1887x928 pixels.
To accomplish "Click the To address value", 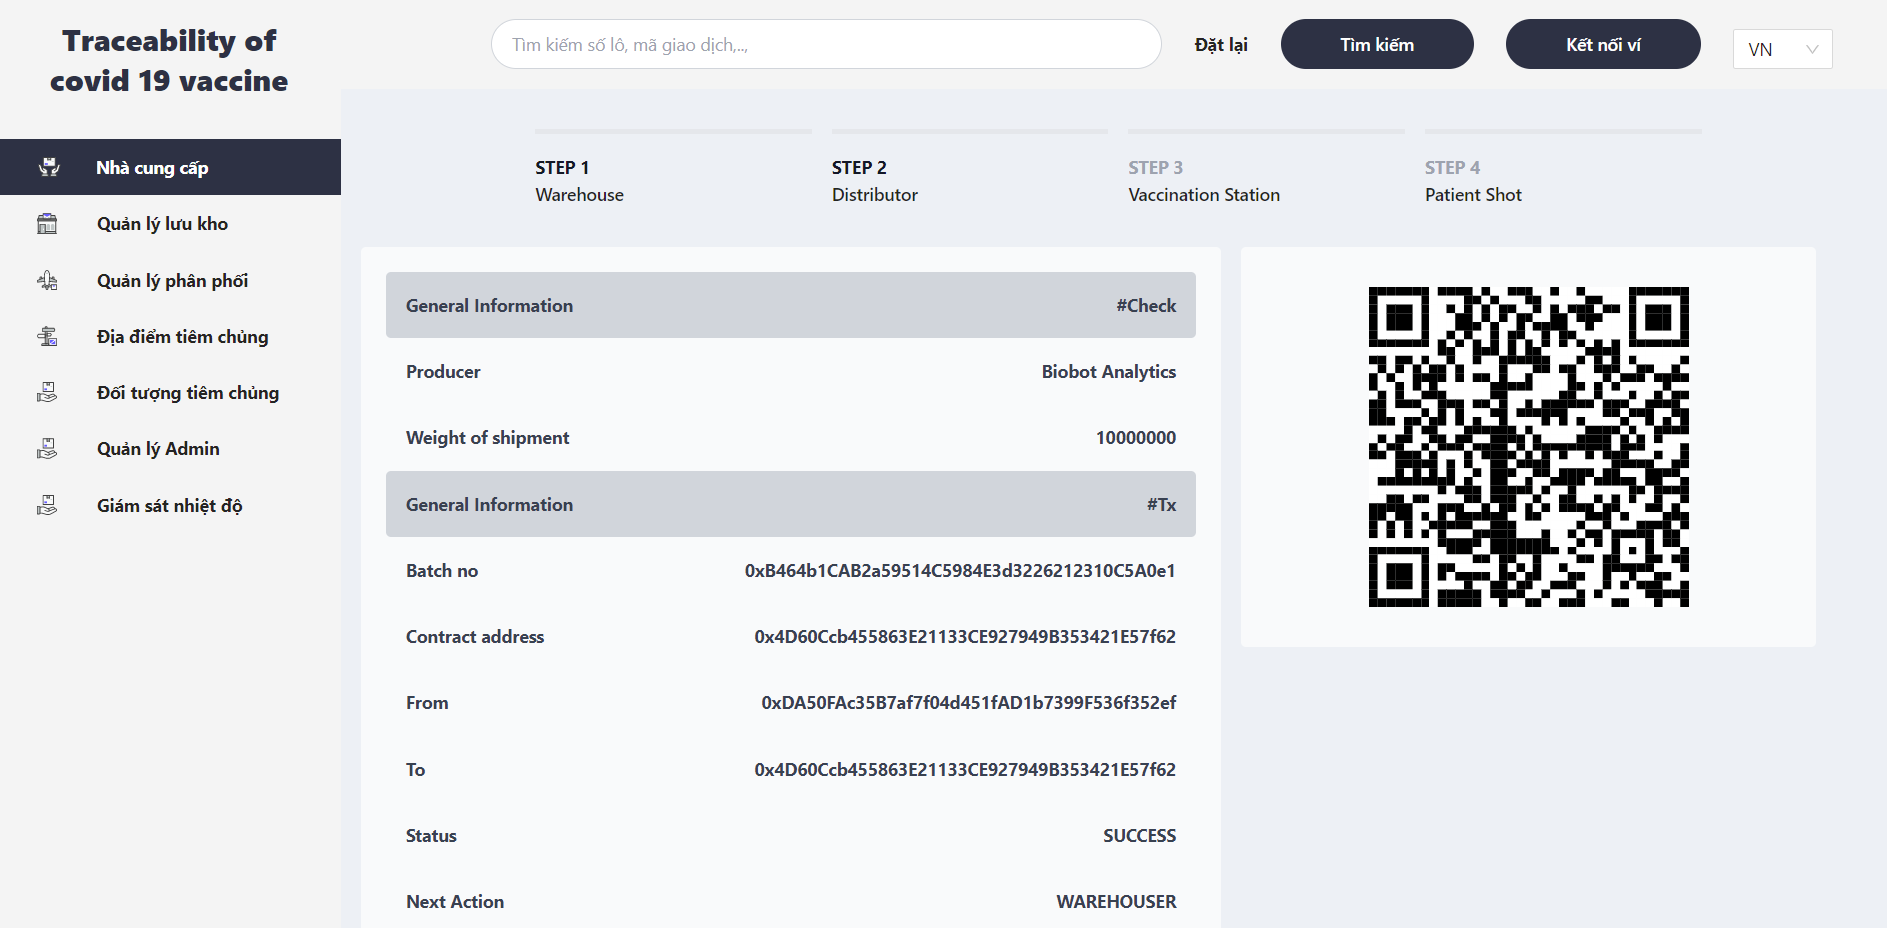I will tap(965, 769).
